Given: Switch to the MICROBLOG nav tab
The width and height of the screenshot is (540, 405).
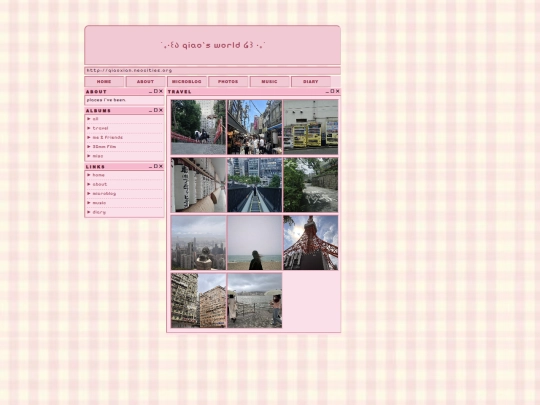Looking at the screenshot, I should (x=187, y=82).
